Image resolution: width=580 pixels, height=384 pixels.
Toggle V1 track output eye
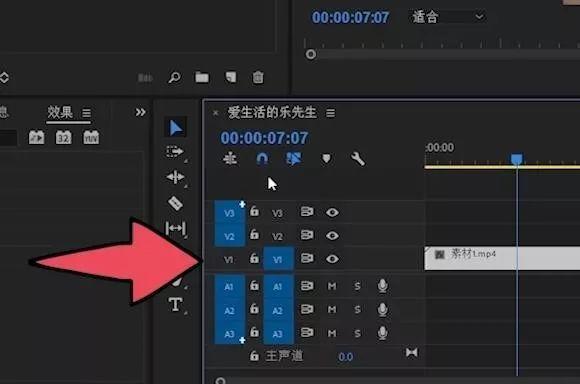tap(332, 259)
